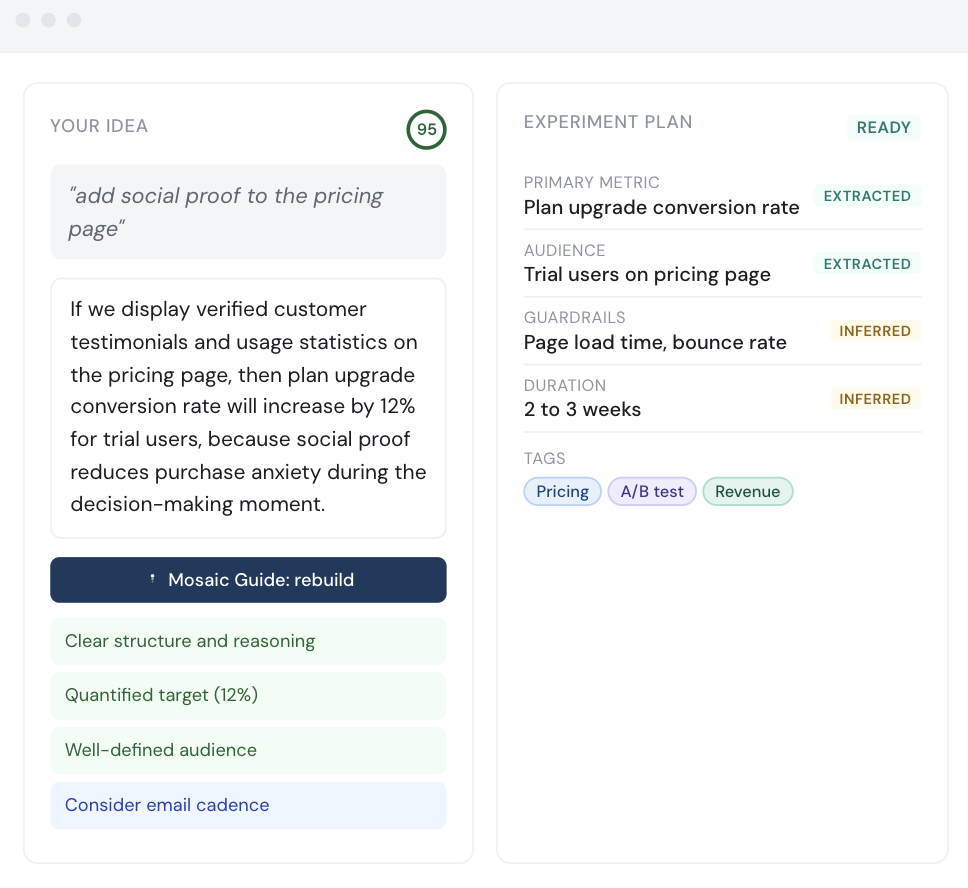968x888 pixels.
Task: Click 'Trial users on pricing page' audience value
Action: coord(647,275)
